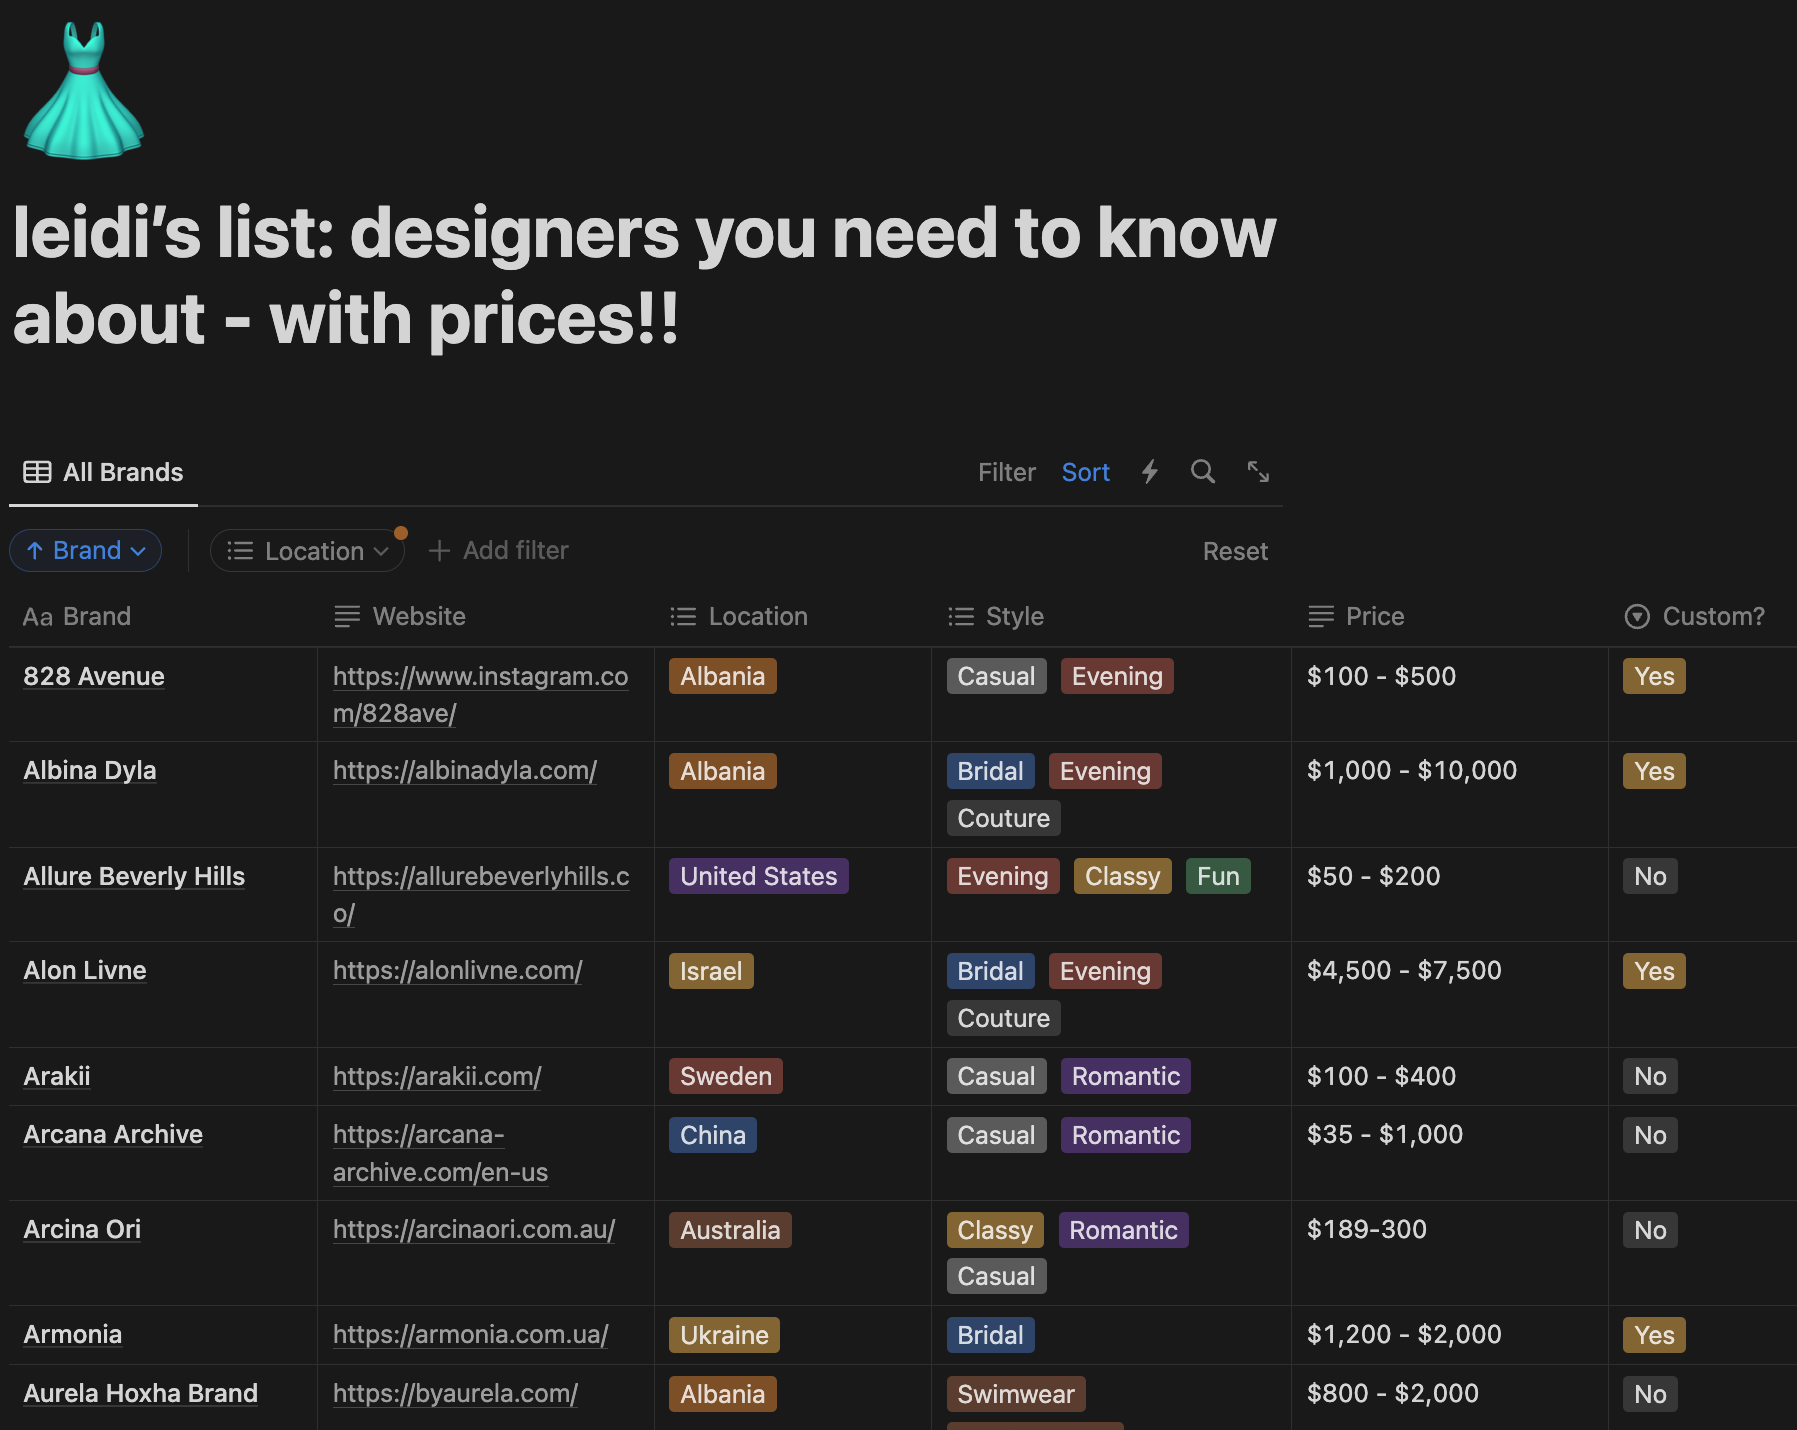
Task: Expand the database to full page with diagonal arrows
Action: tap(1257, 471)
